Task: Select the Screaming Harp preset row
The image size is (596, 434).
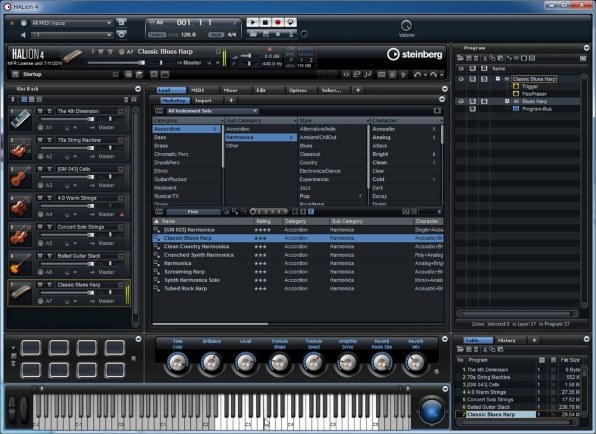Action: [x=298, y=272]
